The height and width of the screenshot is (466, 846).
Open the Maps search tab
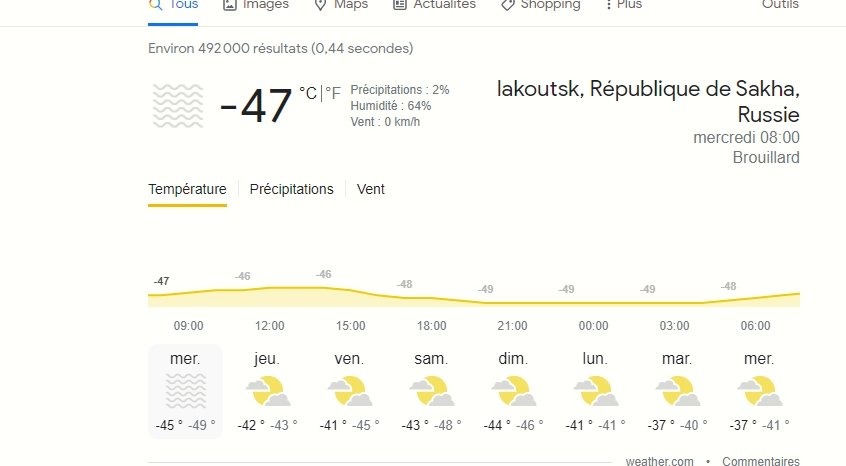pyautogui.click(x=341, y=5)
